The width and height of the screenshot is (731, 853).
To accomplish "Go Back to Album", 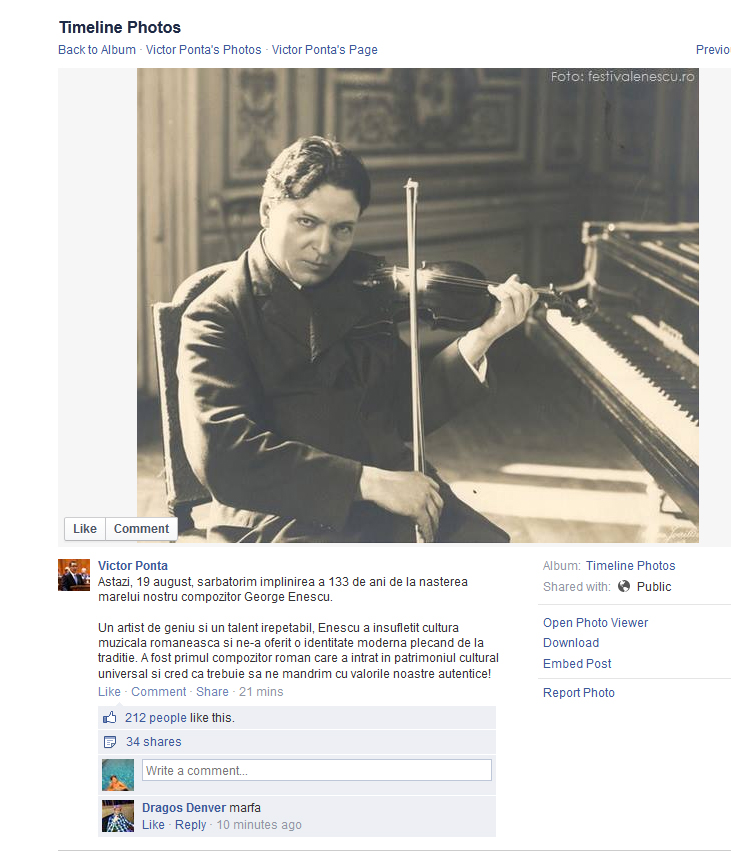I will (x=97, y=50).
